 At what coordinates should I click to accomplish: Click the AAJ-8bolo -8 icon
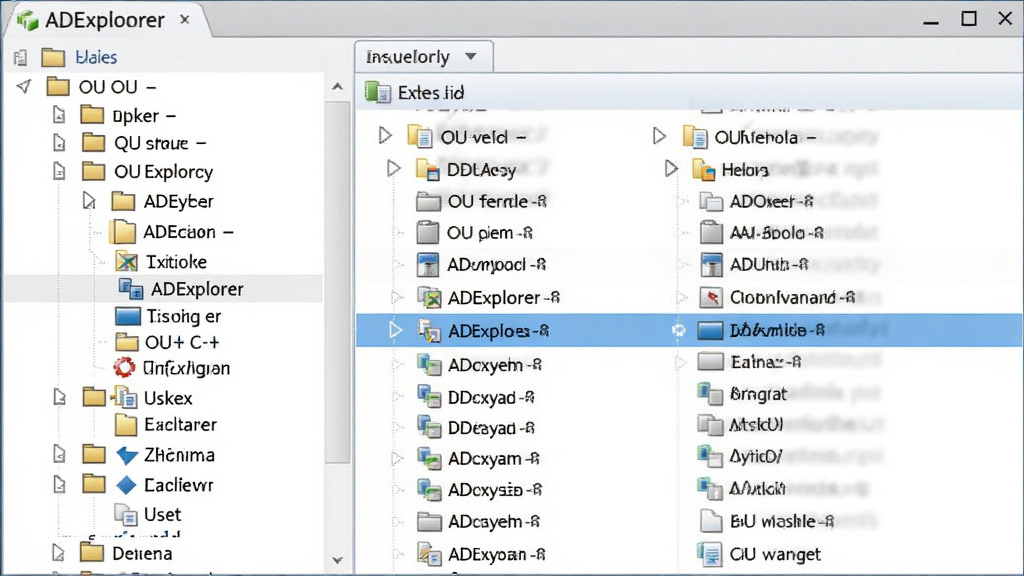[x=711, y=232]
